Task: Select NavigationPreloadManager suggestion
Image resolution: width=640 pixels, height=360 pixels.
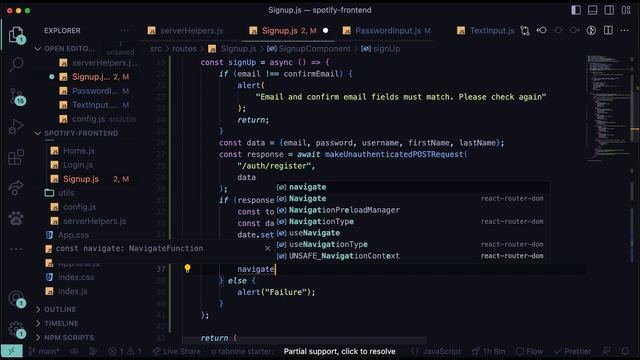Action: point(411,210)
